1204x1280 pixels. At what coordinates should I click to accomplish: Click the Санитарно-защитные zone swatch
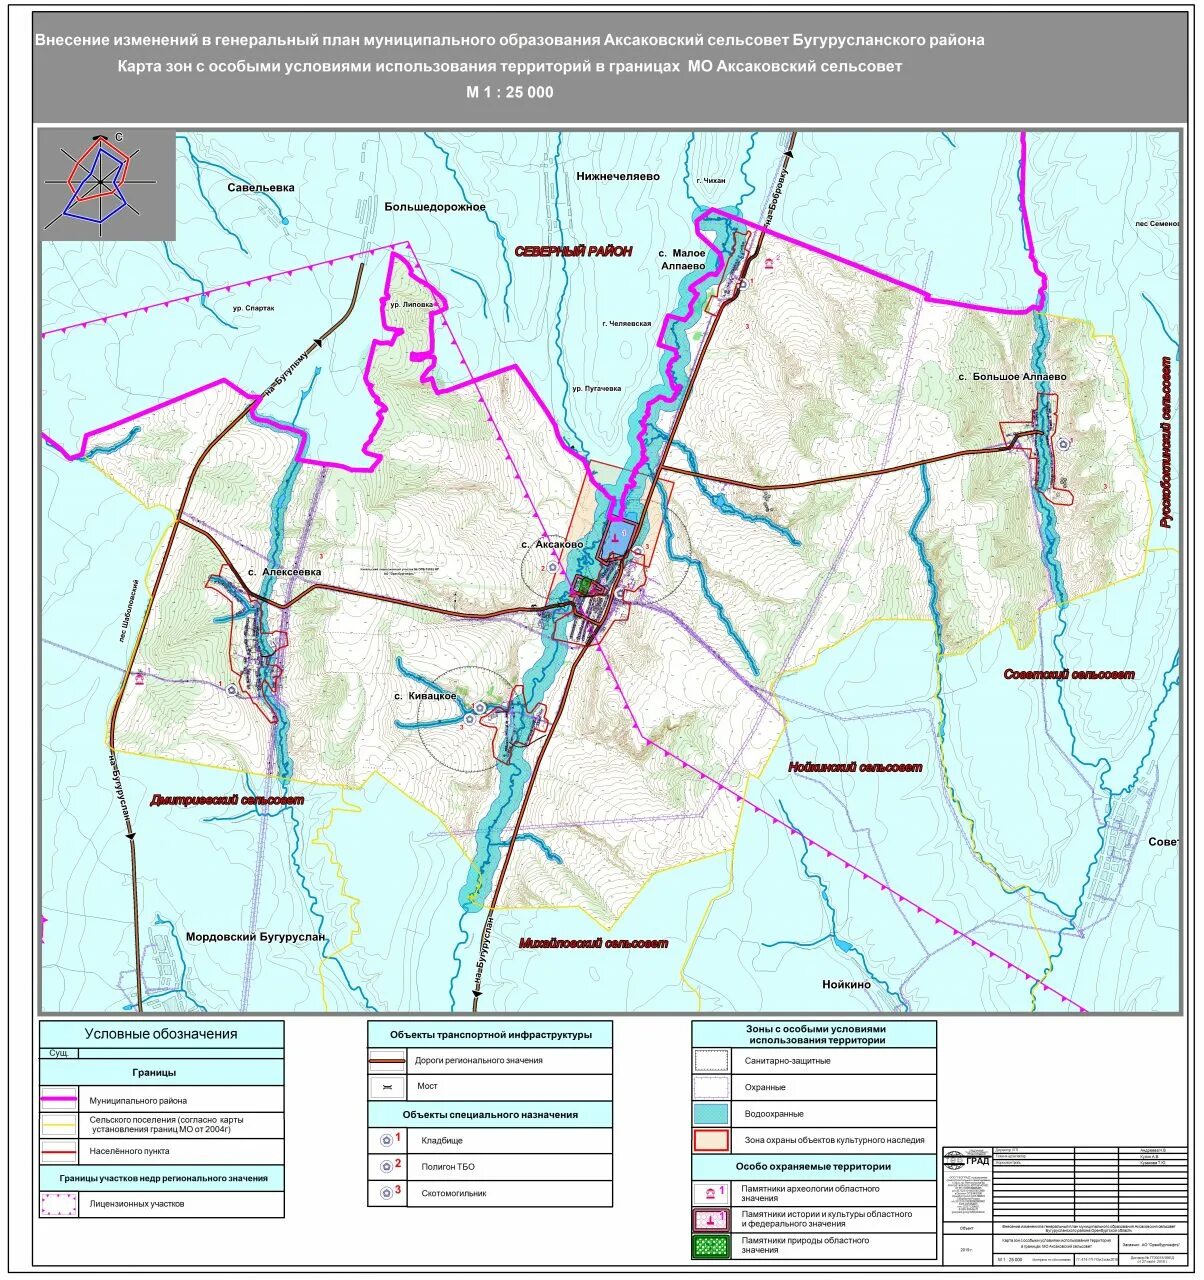[x=713, y=1061]
